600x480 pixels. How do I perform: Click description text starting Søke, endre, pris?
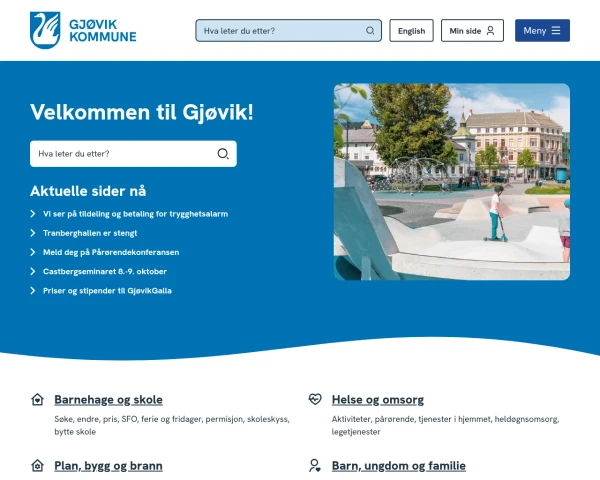click(172, 425)
